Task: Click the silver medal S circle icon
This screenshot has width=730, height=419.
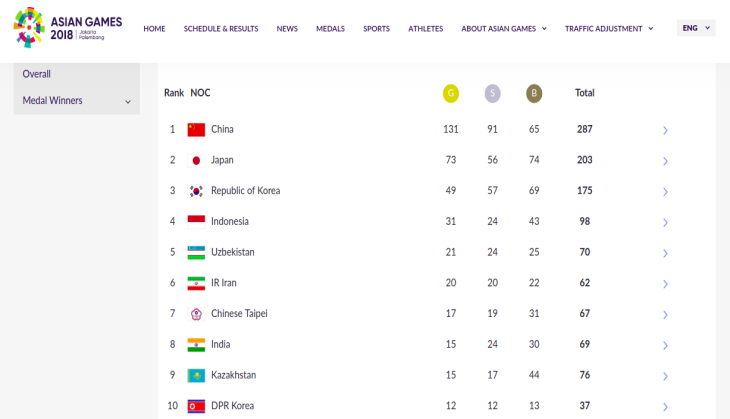Action: (492, 93)
